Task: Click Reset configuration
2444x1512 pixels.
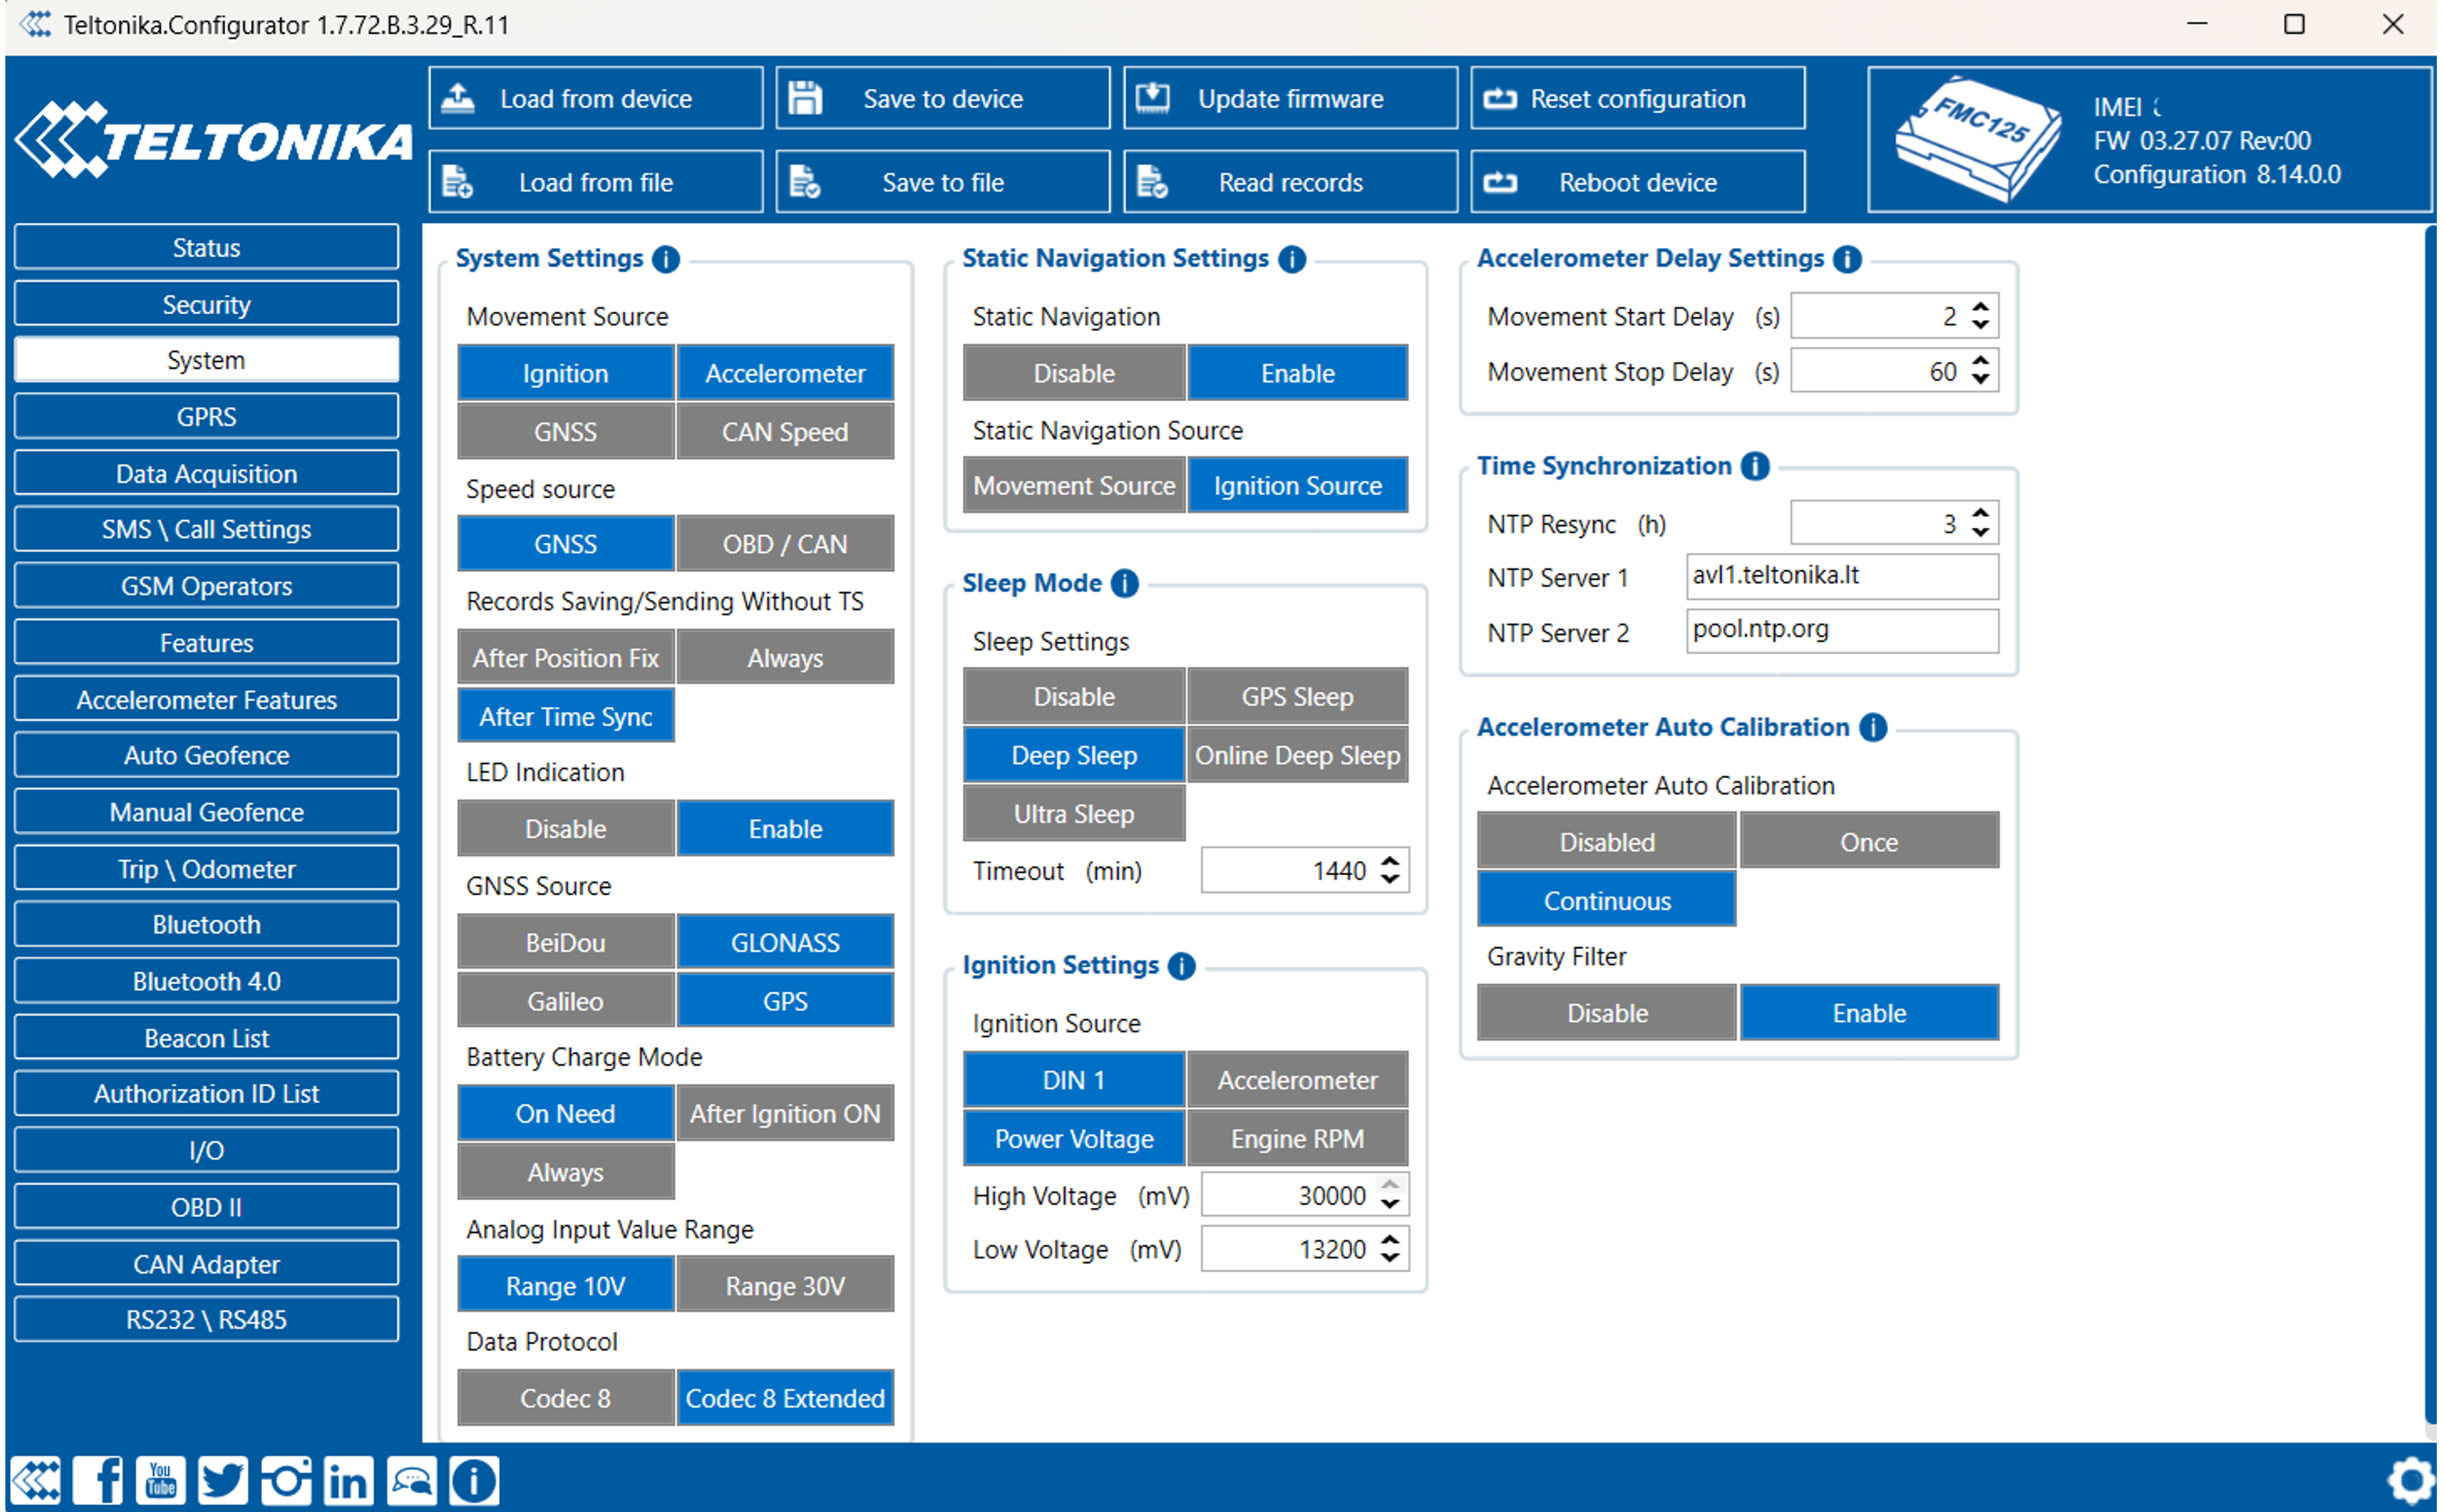Action: pyautogui.click(x=1638, y=98)
